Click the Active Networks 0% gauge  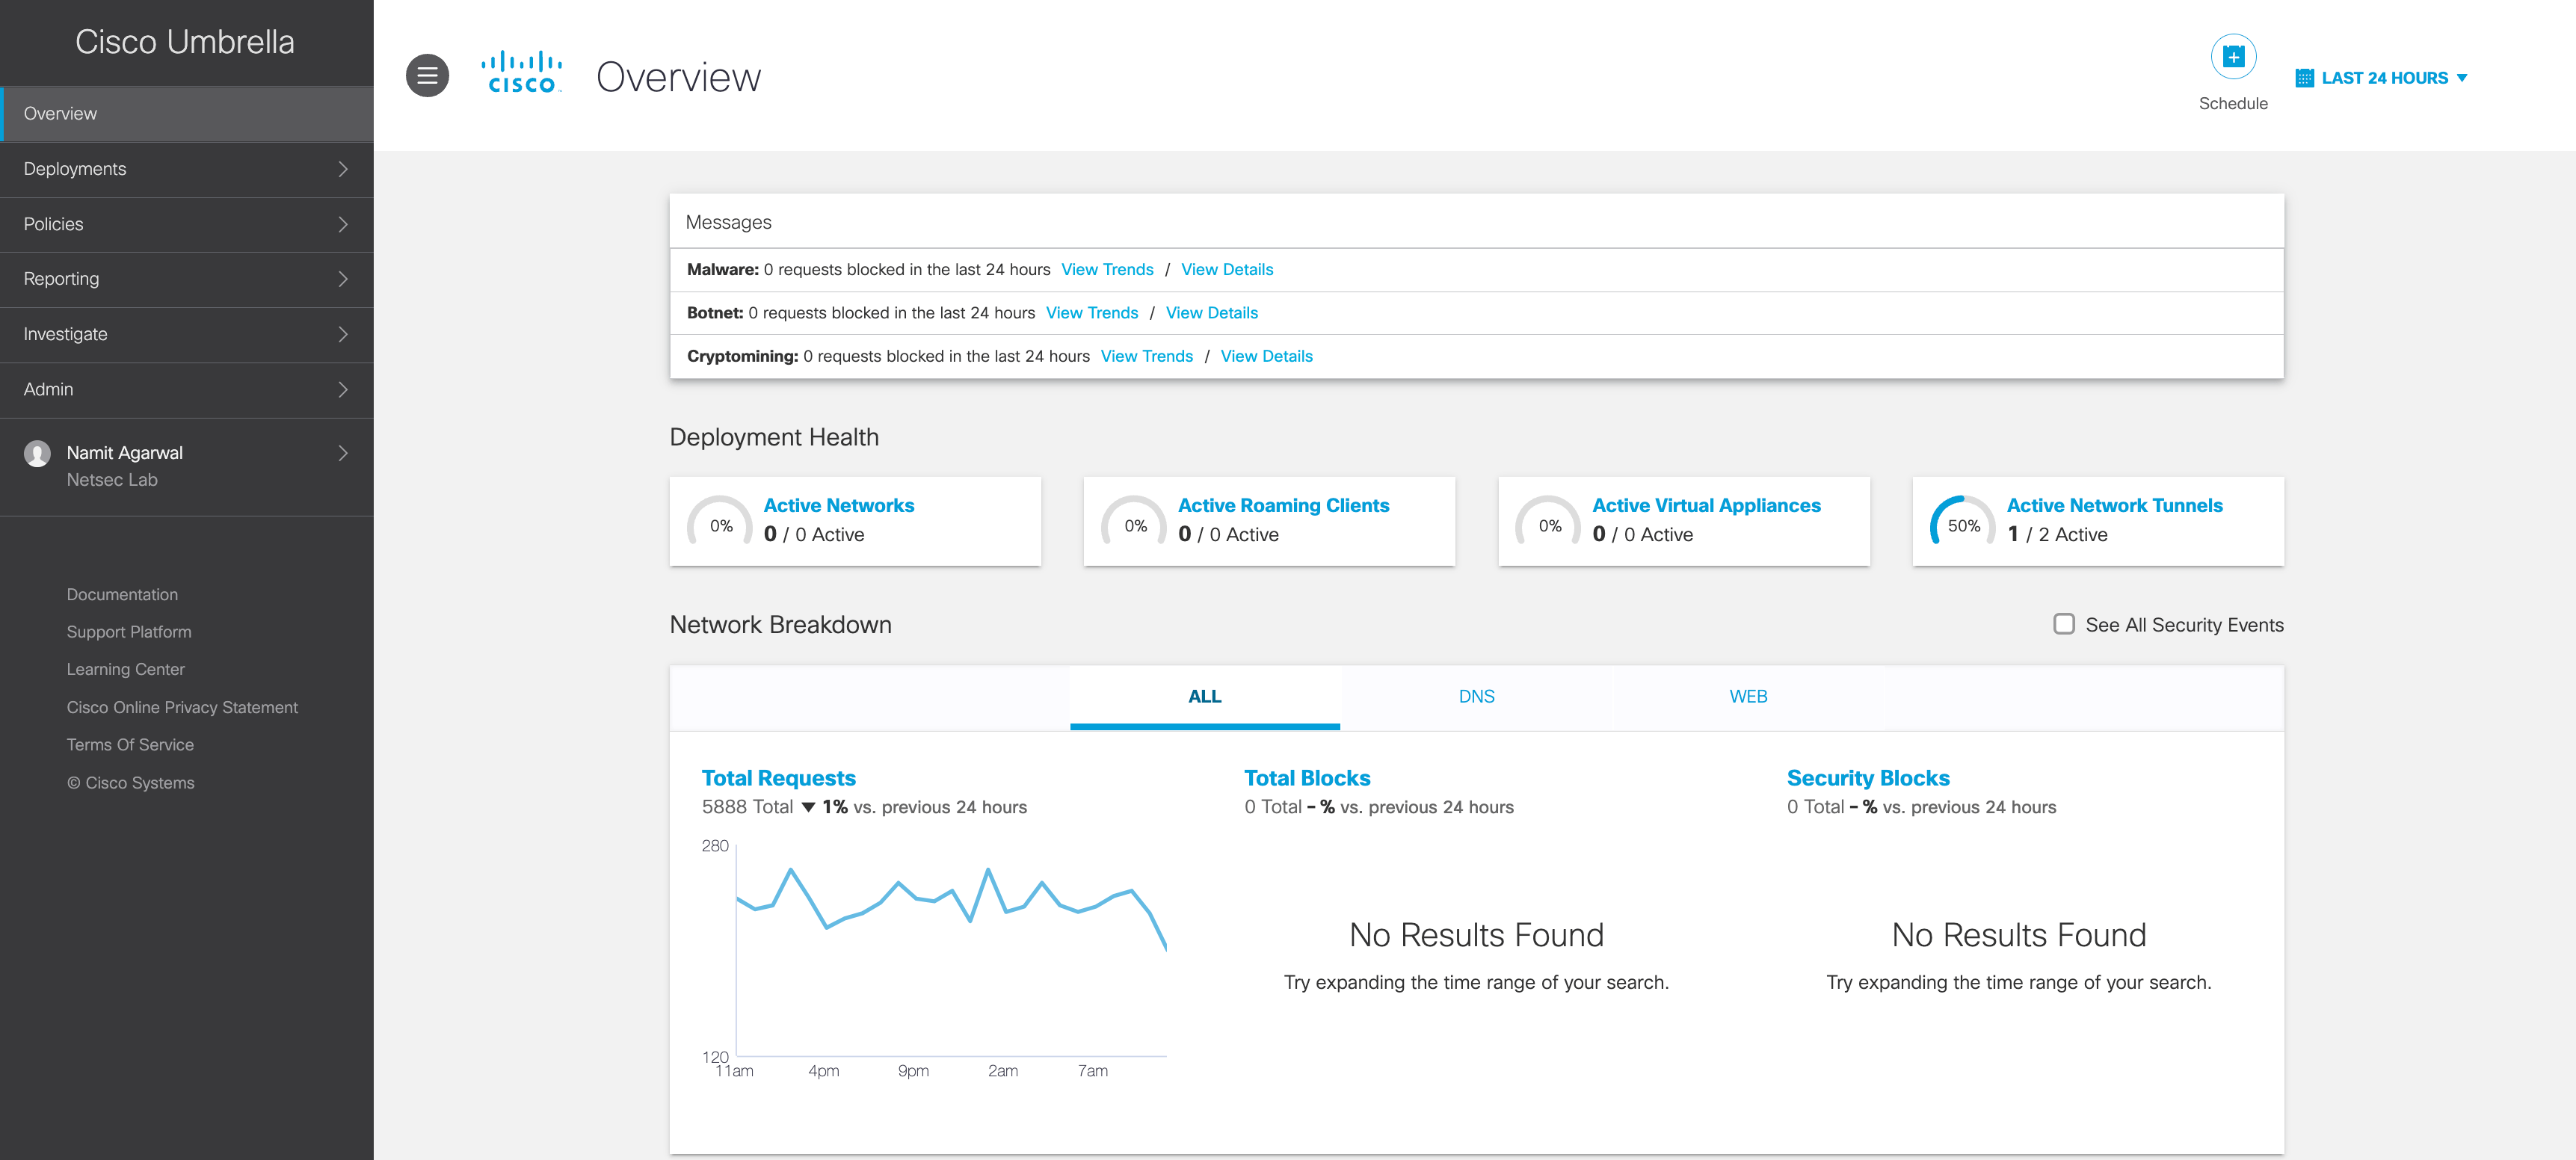pyautogui.click(x=720, y=524)
